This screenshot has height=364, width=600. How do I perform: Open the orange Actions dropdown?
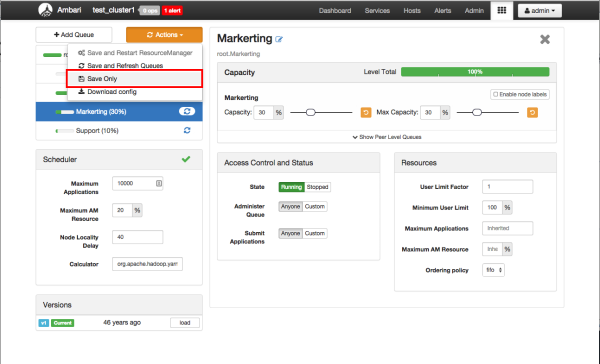(x=164, y=35)
